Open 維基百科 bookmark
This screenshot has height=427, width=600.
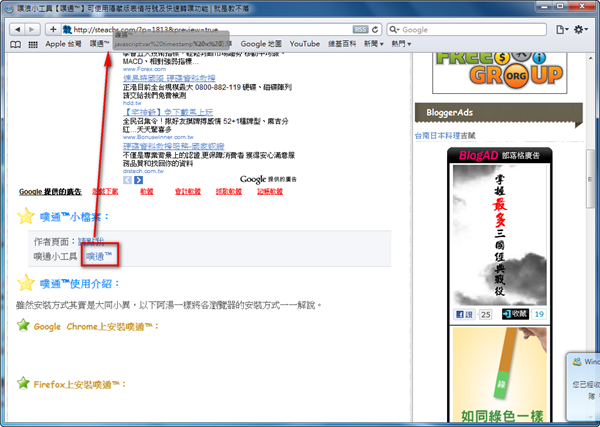[x=342, y=44]
